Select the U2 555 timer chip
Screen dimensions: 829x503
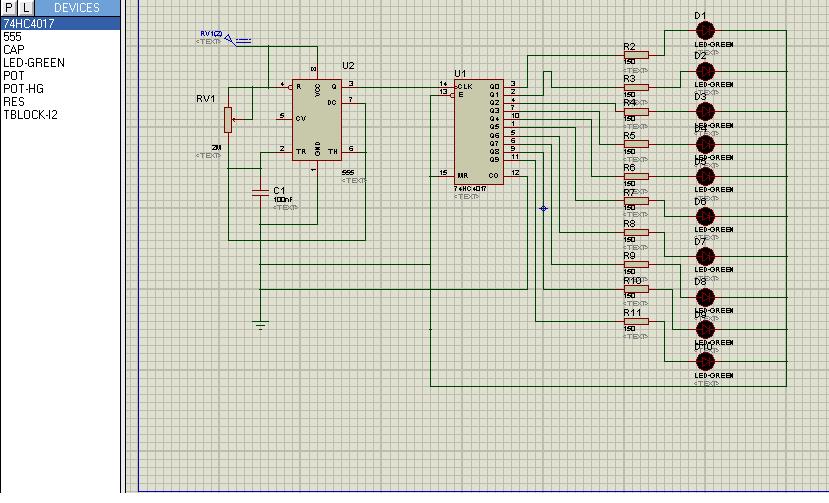pos(317,120)
